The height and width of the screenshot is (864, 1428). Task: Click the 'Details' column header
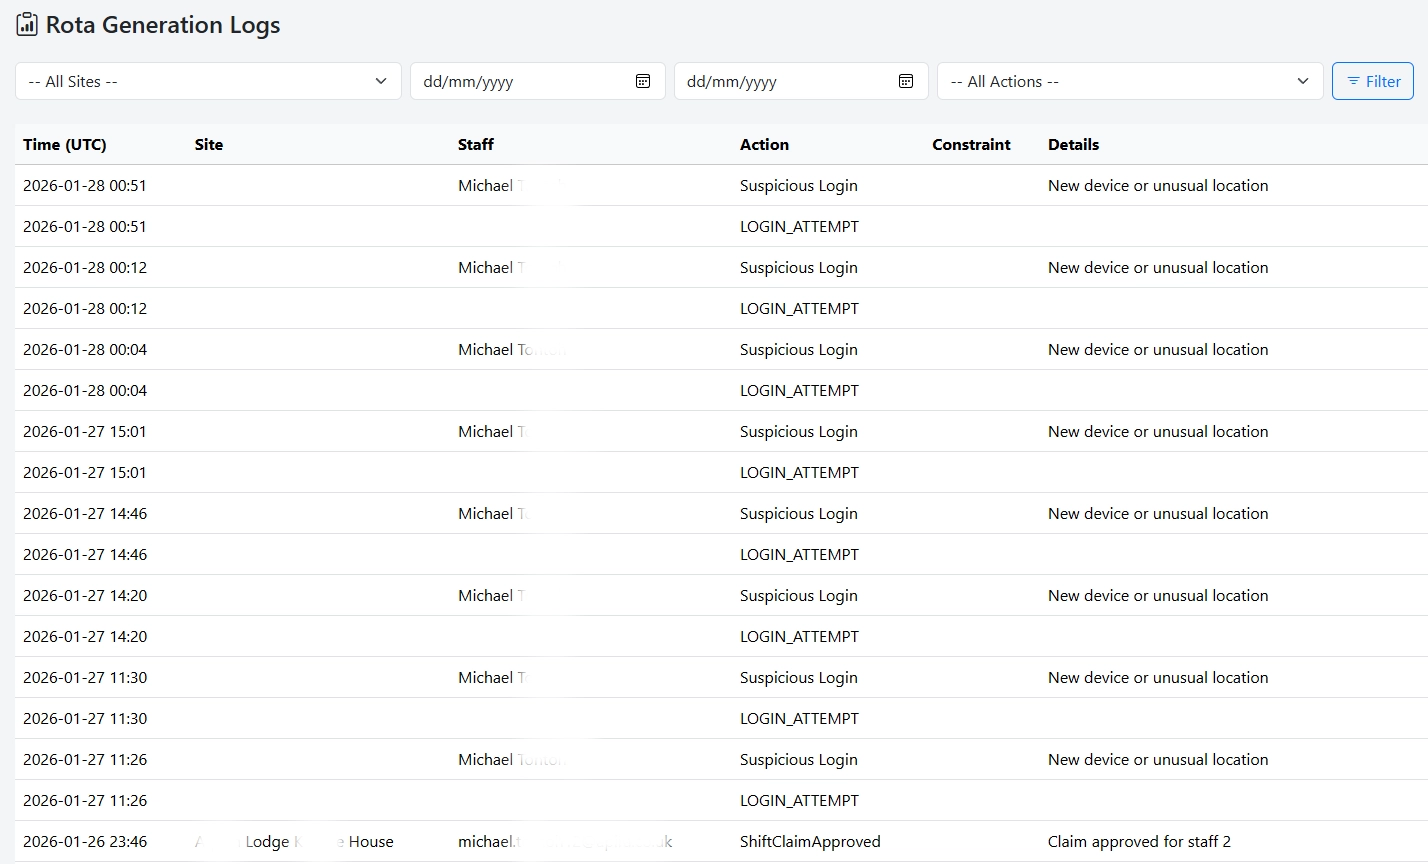click(x=1073, y=144)
